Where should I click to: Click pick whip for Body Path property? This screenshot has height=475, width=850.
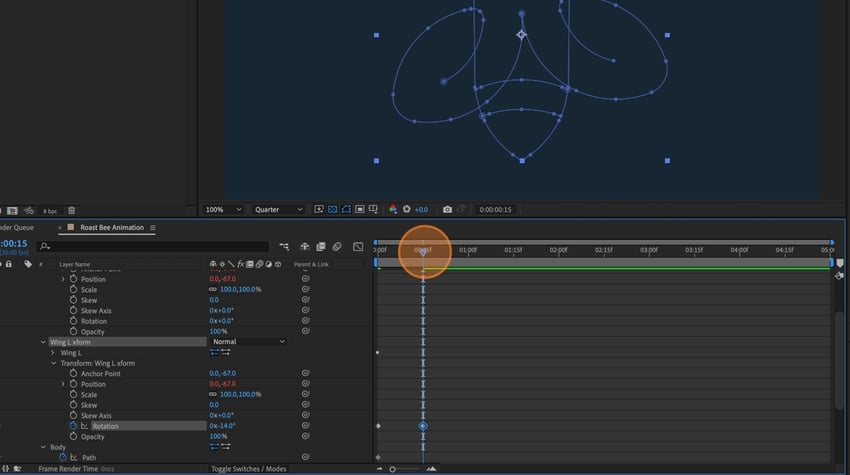click(305, 457)
